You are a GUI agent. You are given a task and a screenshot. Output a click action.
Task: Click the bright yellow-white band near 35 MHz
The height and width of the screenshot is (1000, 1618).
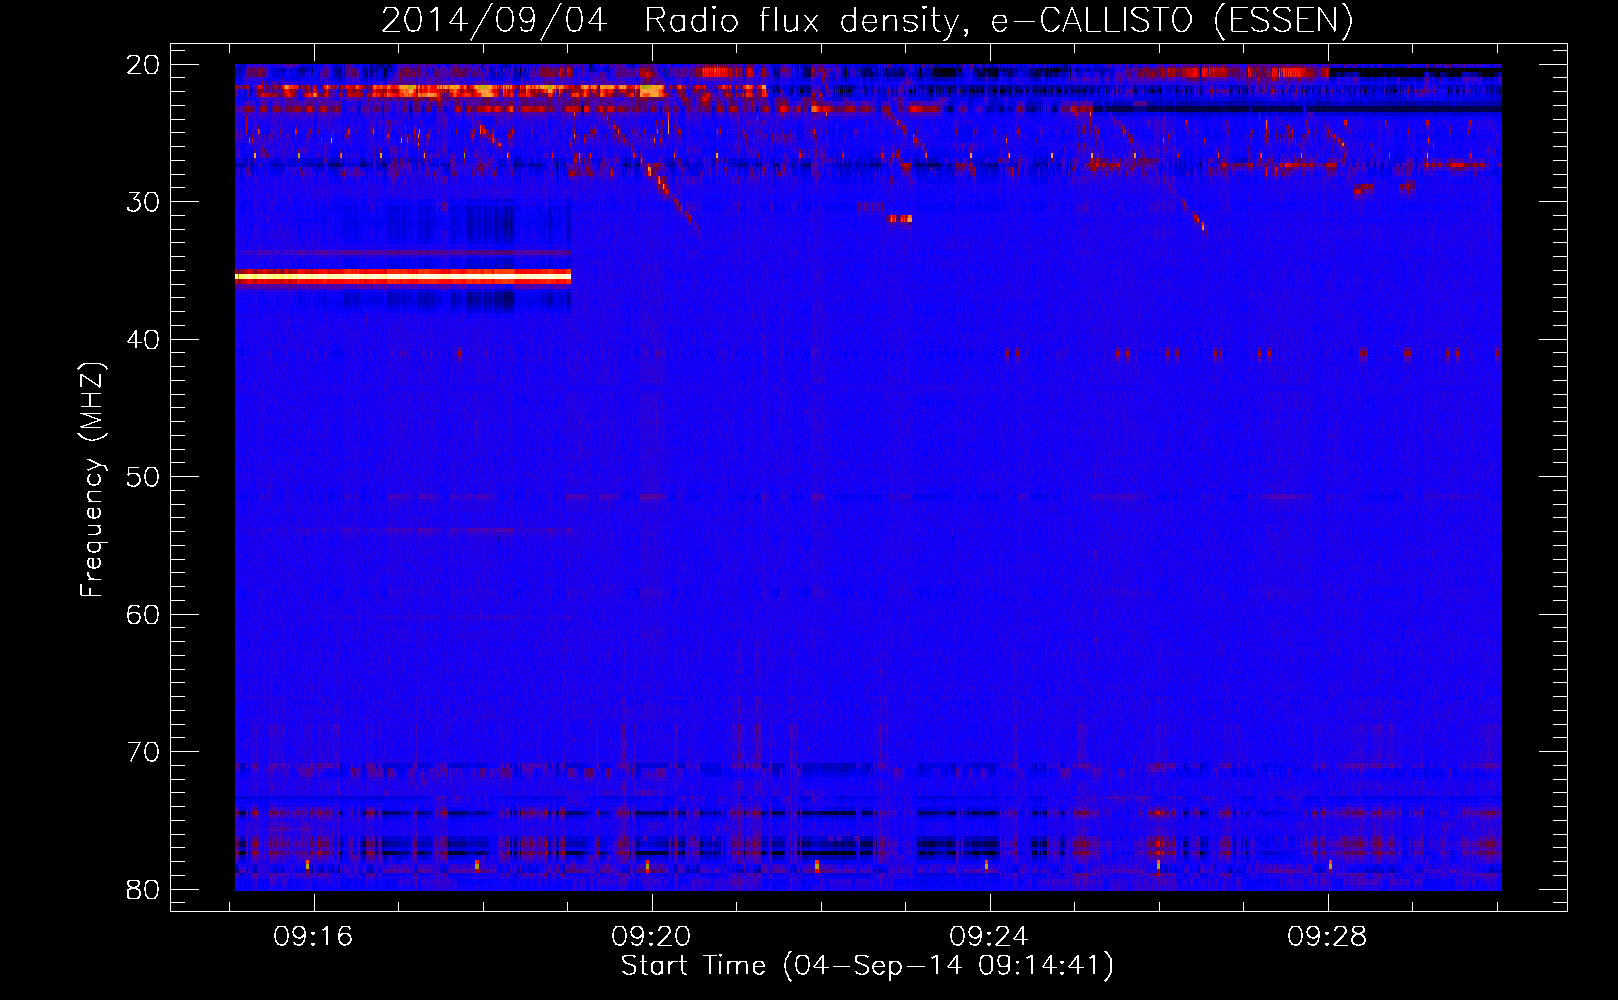tap(403, 275)
